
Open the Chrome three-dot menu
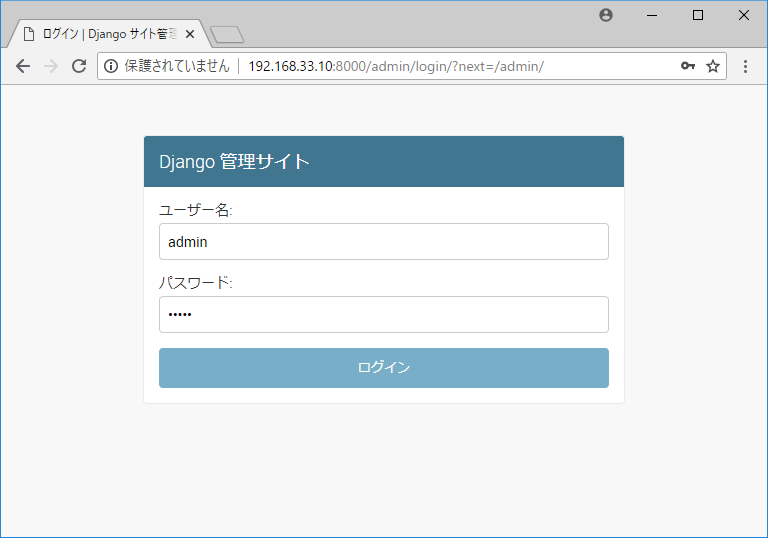745,66
